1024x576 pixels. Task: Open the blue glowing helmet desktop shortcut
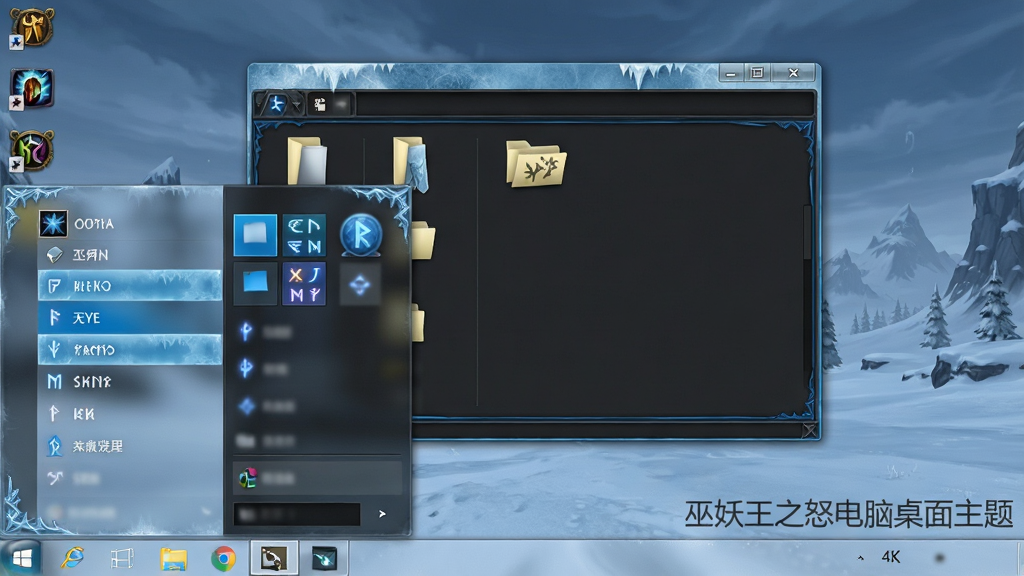[x=32, y=88]
